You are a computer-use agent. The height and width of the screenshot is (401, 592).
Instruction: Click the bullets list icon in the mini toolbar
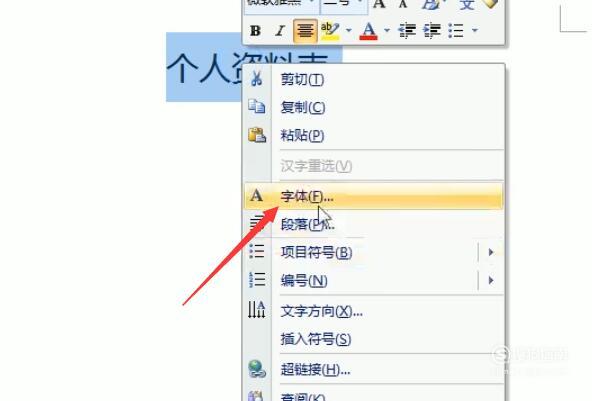coord(456,31)
